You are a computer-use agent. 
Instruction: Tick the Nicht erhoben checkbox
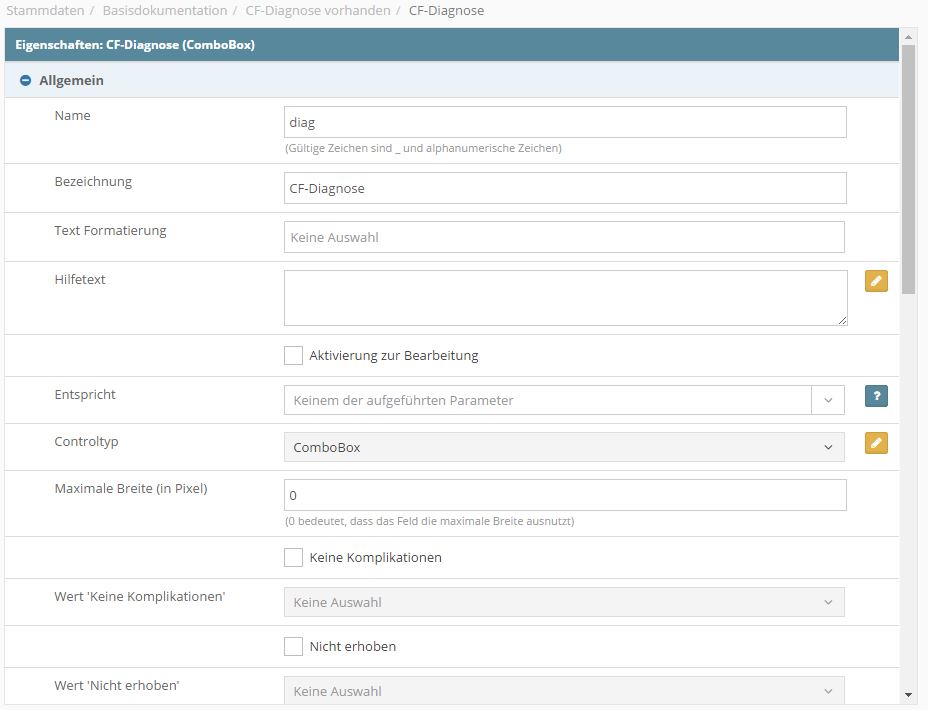(293, 646)
